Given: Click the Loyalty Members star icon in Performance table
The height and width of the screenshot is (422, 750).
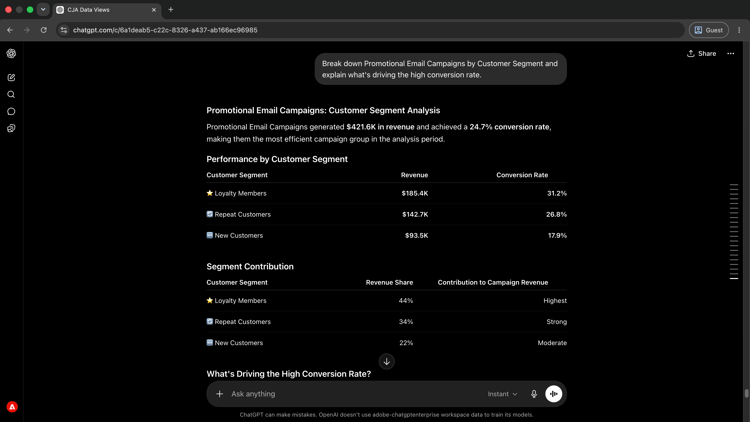Looking at the screenshot, I should click(x=210, y=193).
